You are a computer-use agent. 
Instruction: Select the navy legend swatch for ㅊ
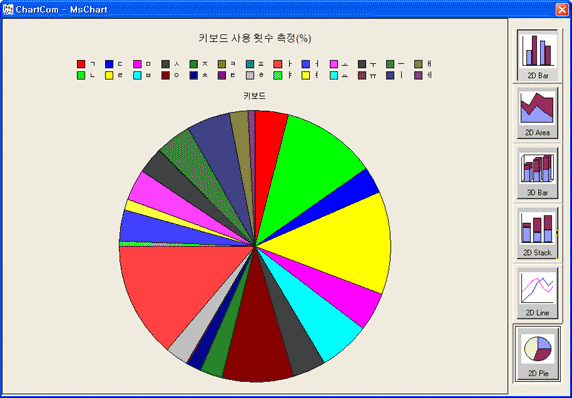click(x=194, y=76)
